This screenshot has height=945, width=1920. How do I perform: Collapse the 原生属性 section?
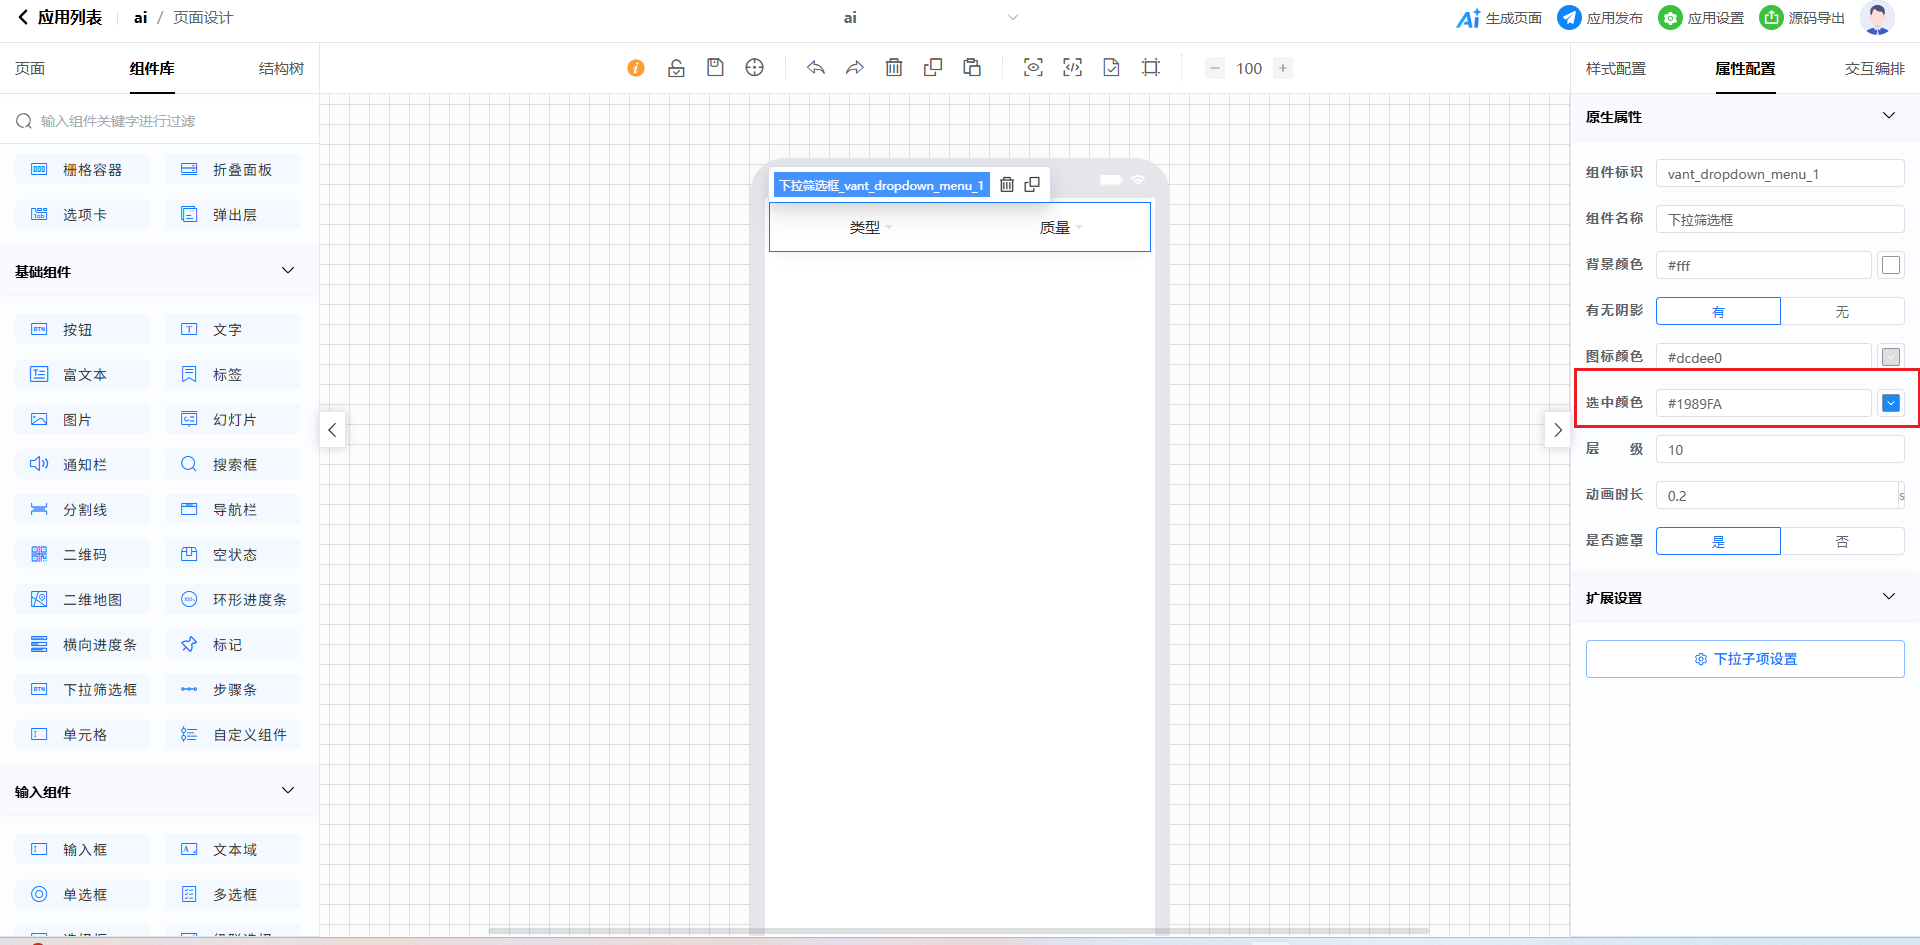point(1889,116)
